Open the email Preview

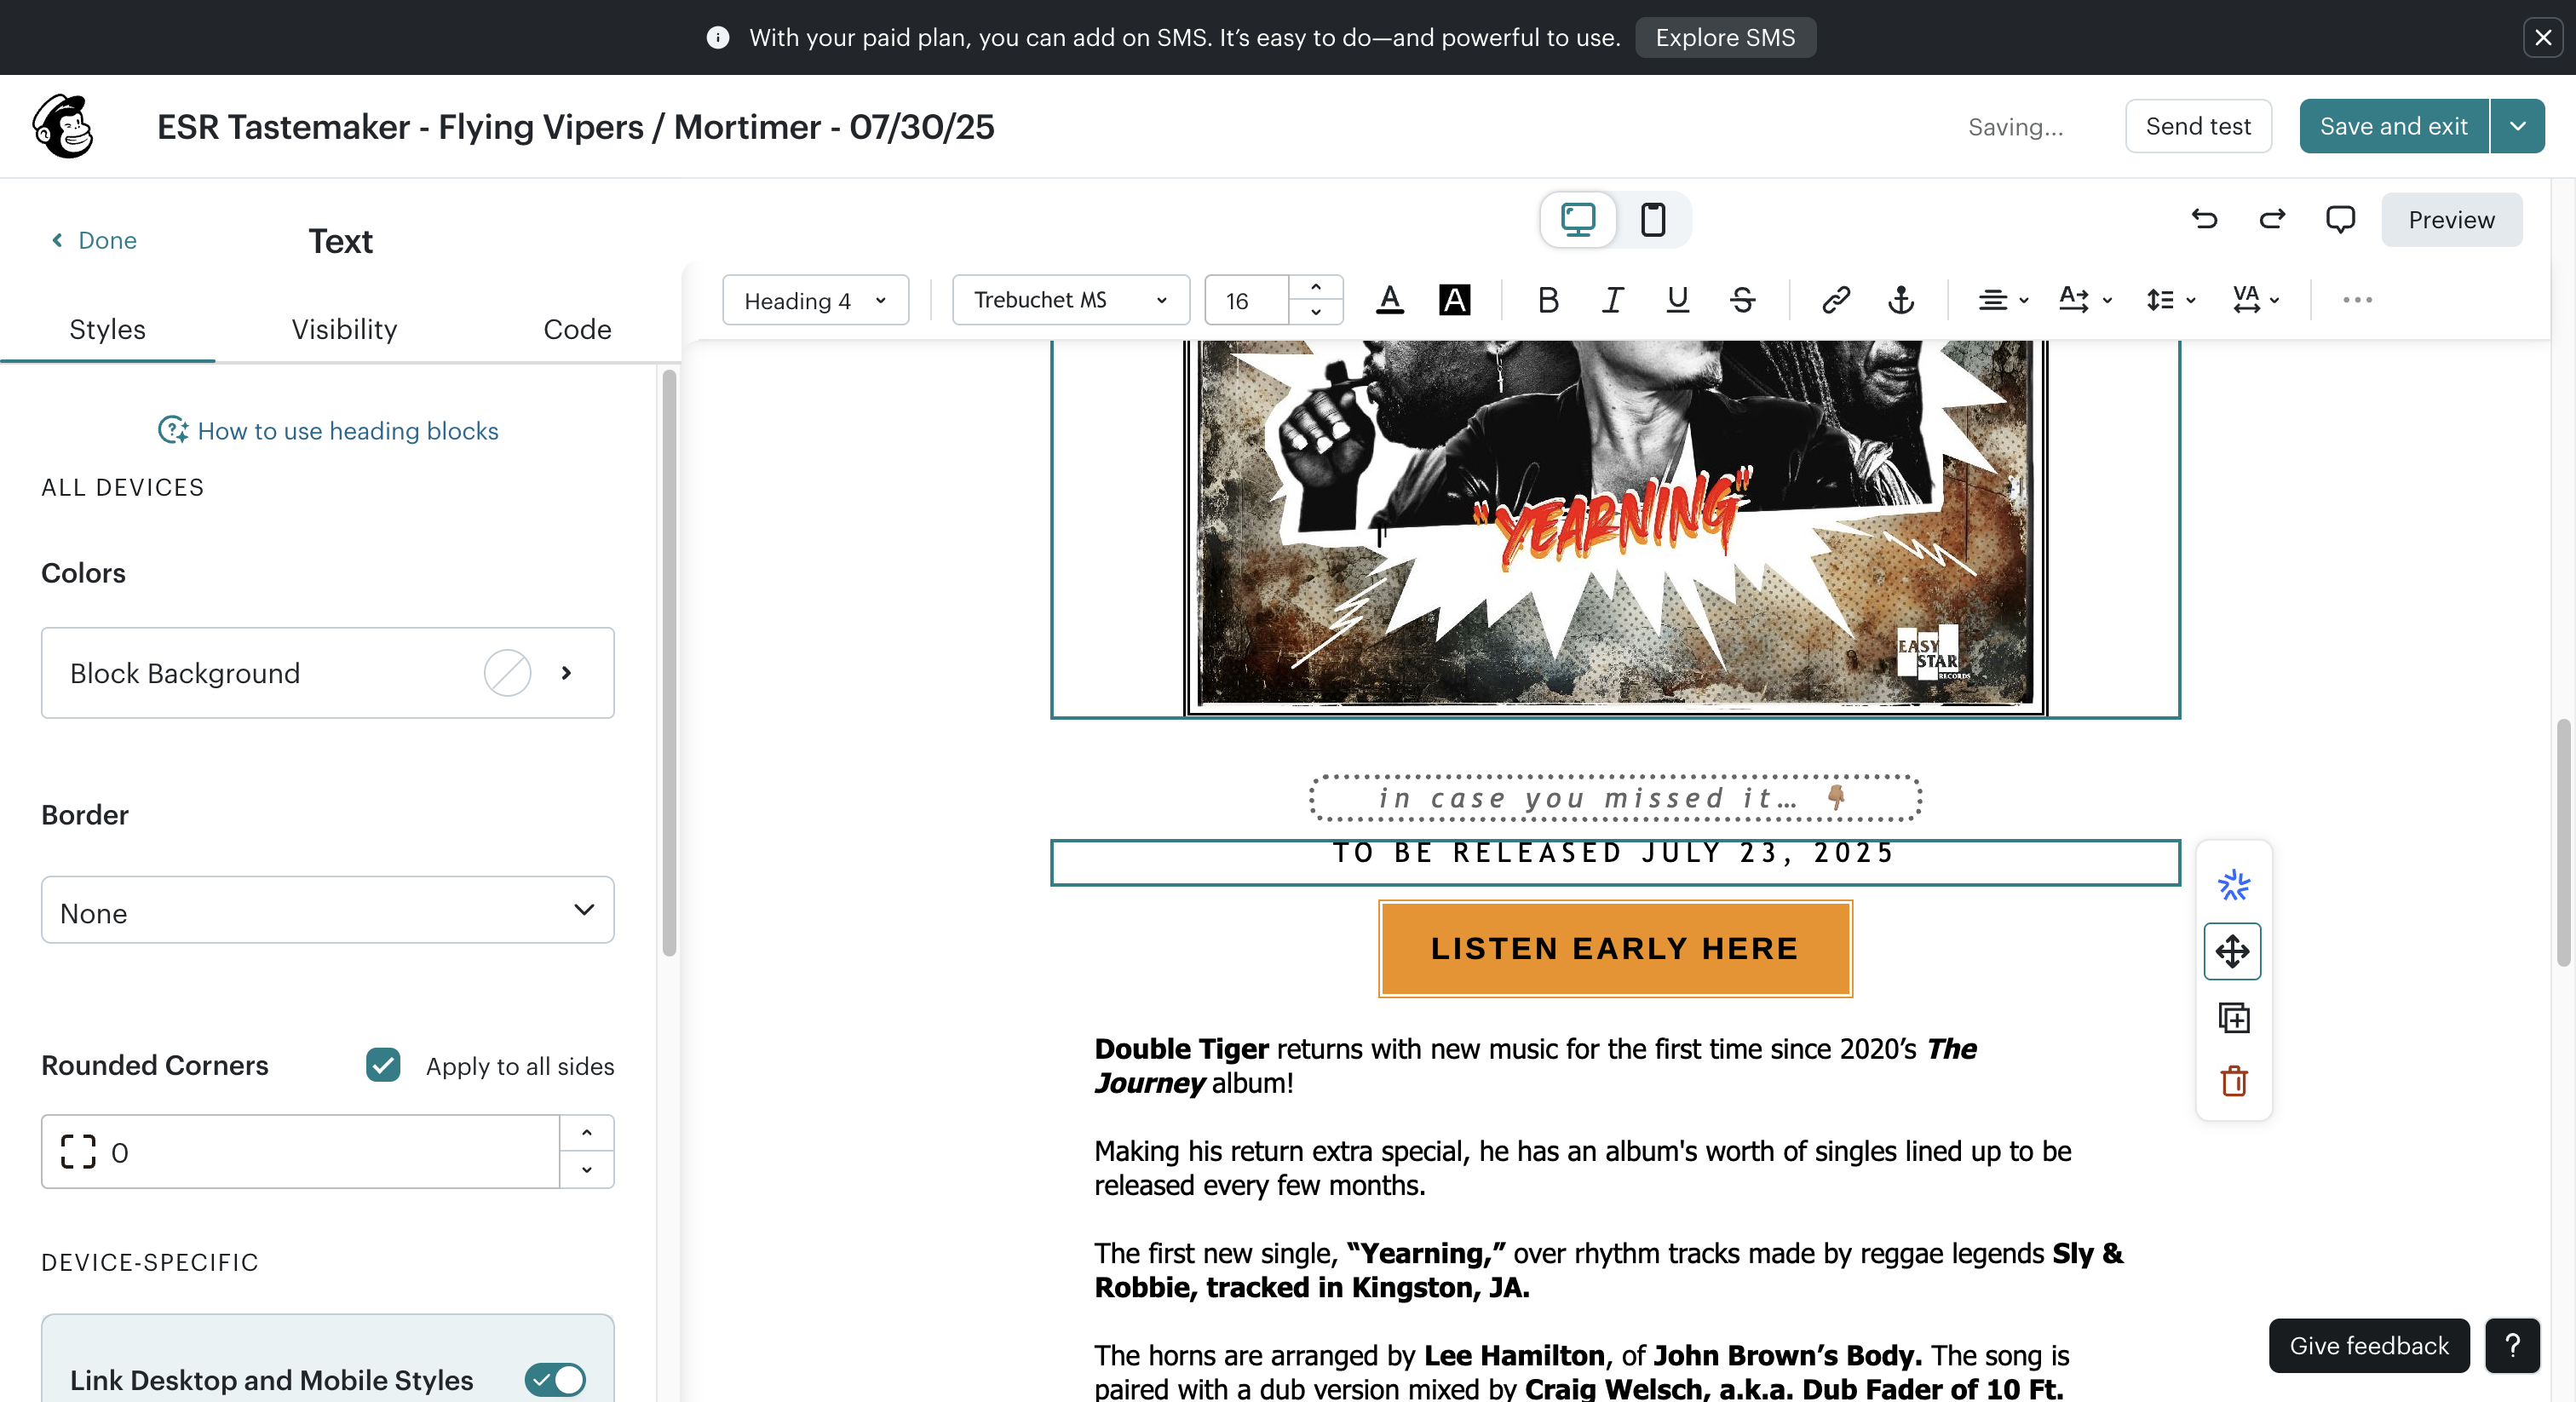(2451, 219)
